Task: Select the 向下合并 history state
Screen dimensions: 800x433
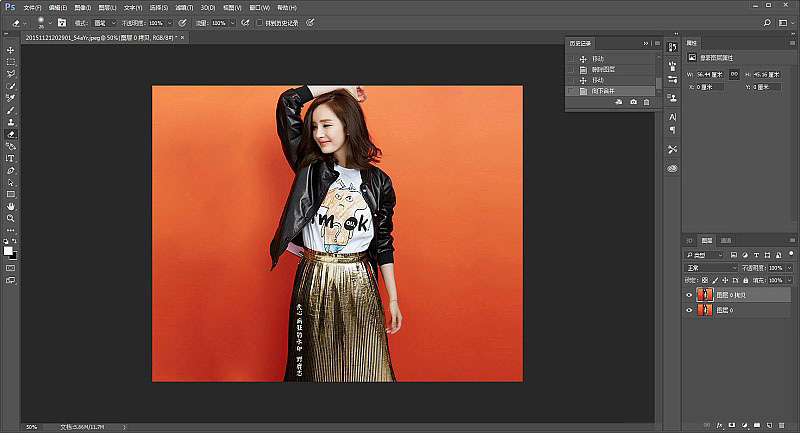Action: (605, 91)
